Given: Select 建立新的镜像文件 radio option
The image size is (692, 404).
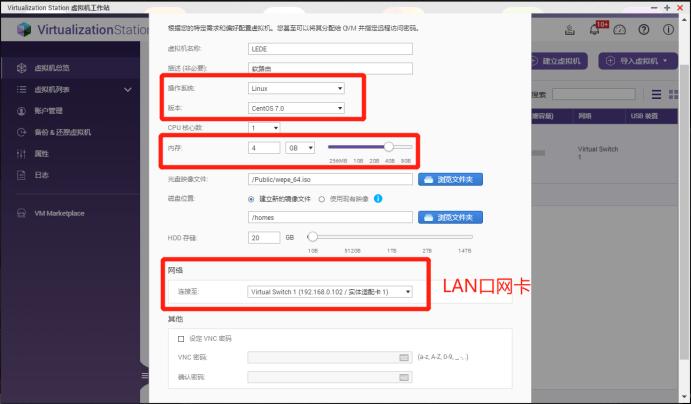Looking at the screenshot, I should tap(251, 199).
